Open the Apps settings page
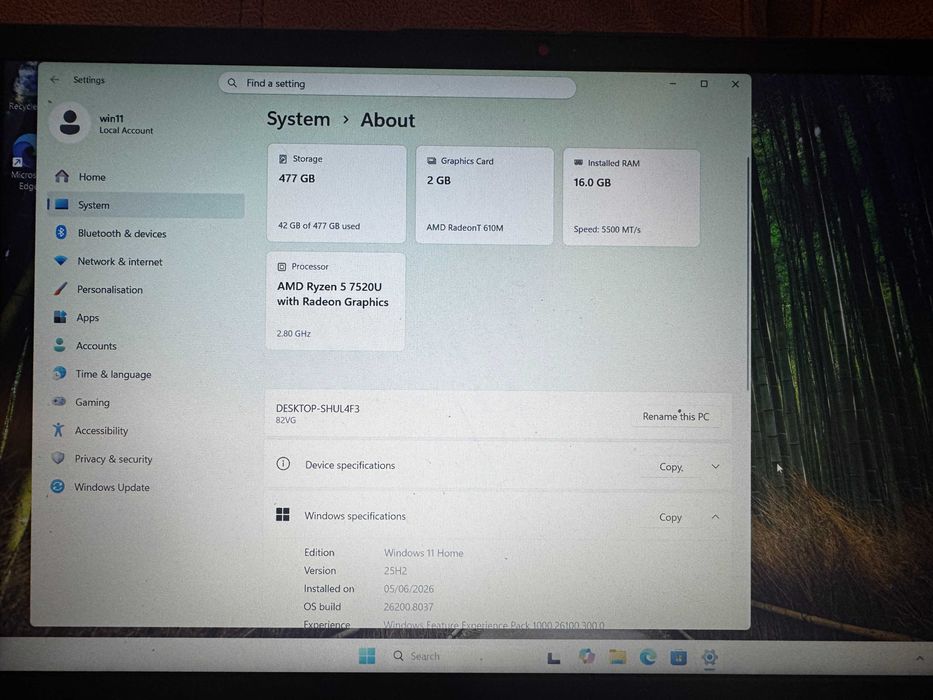The width and height of the screenshot is (933, 700). (x=146, y=317)
